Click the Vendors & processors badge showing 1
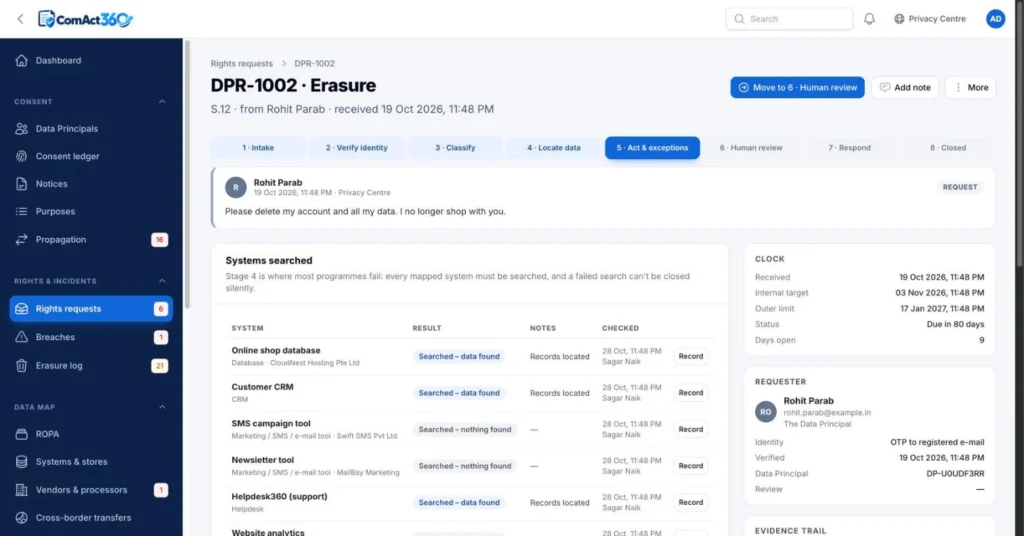1024x536 pixels. (161, 490)
